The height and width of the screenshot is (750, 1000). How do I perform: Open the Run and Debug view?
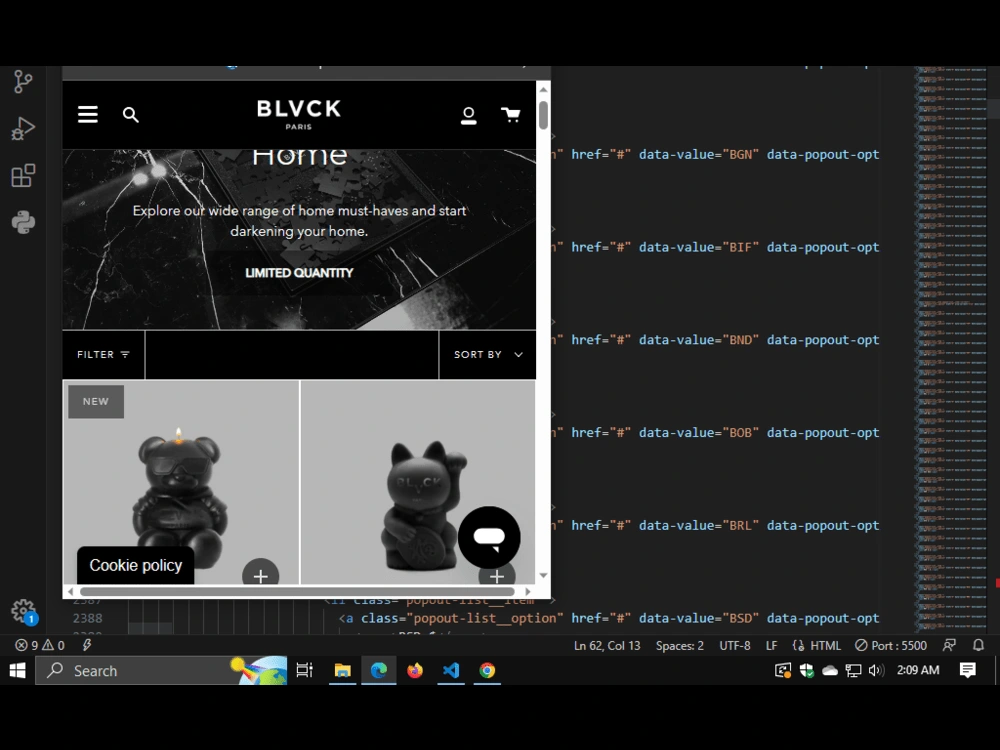click(23, 128)
